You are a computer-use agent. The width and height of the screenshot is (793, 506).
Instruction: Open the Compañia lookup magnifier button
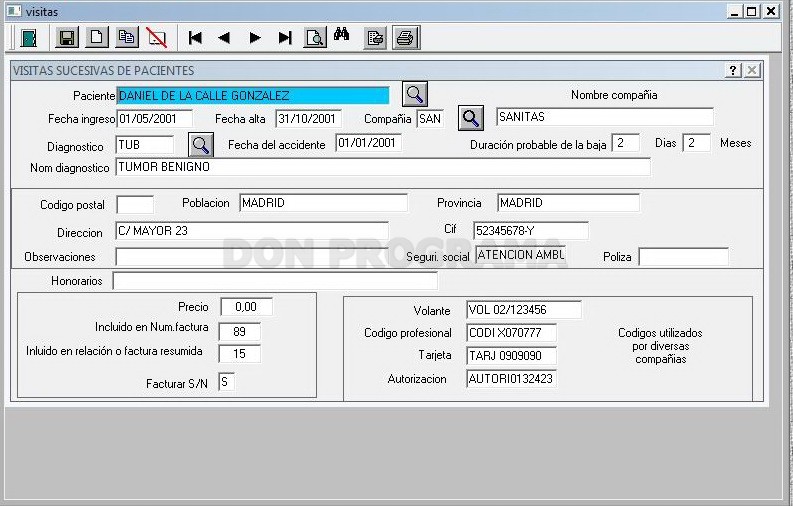[x=470, y=118]
